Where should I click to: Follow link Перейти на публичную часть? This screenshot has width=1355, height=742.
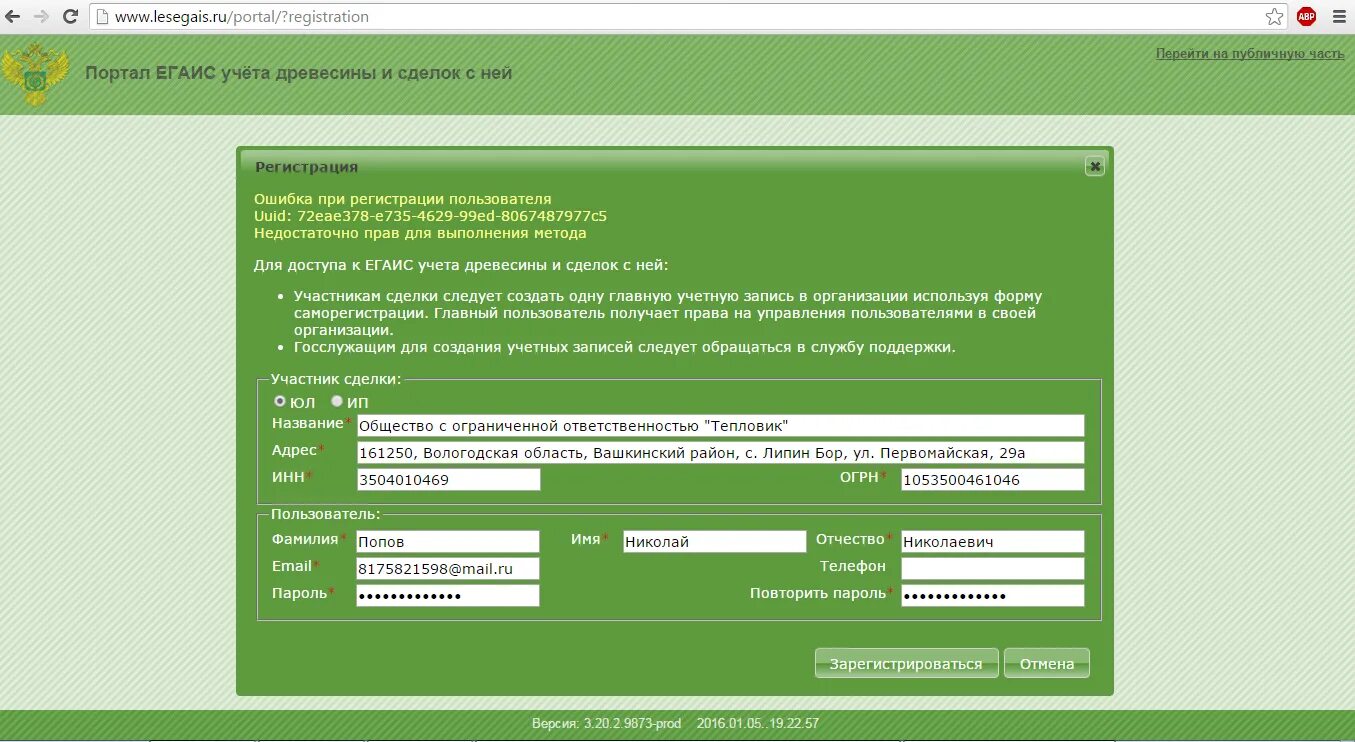click(x=1250, y=54)
